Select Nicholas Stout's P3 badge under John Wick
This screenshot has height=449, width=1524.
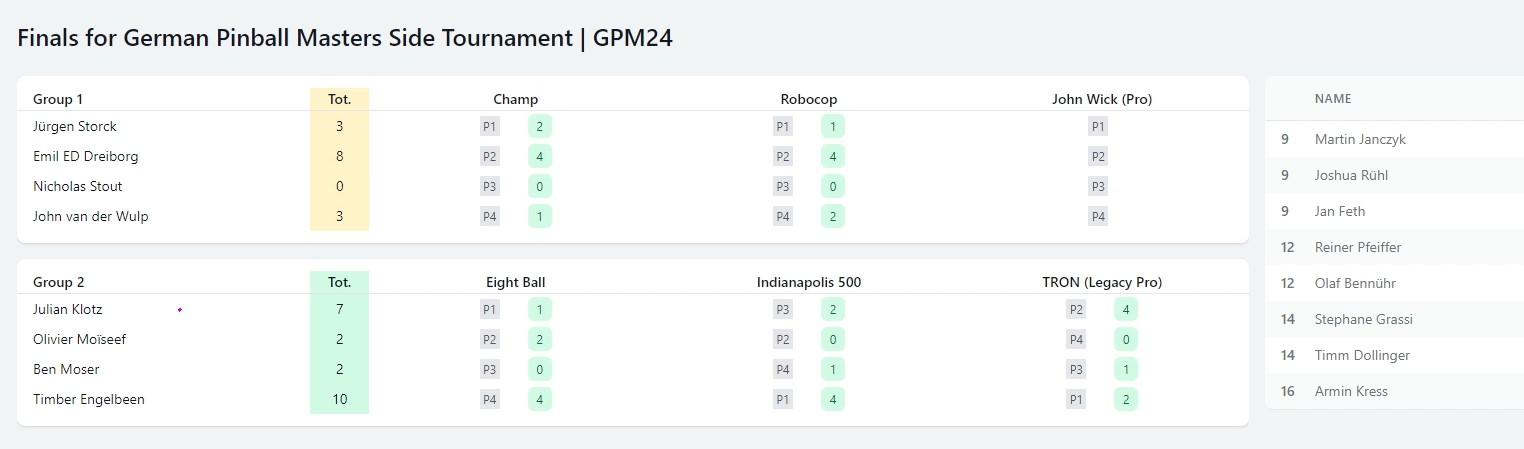point(1098,187)
